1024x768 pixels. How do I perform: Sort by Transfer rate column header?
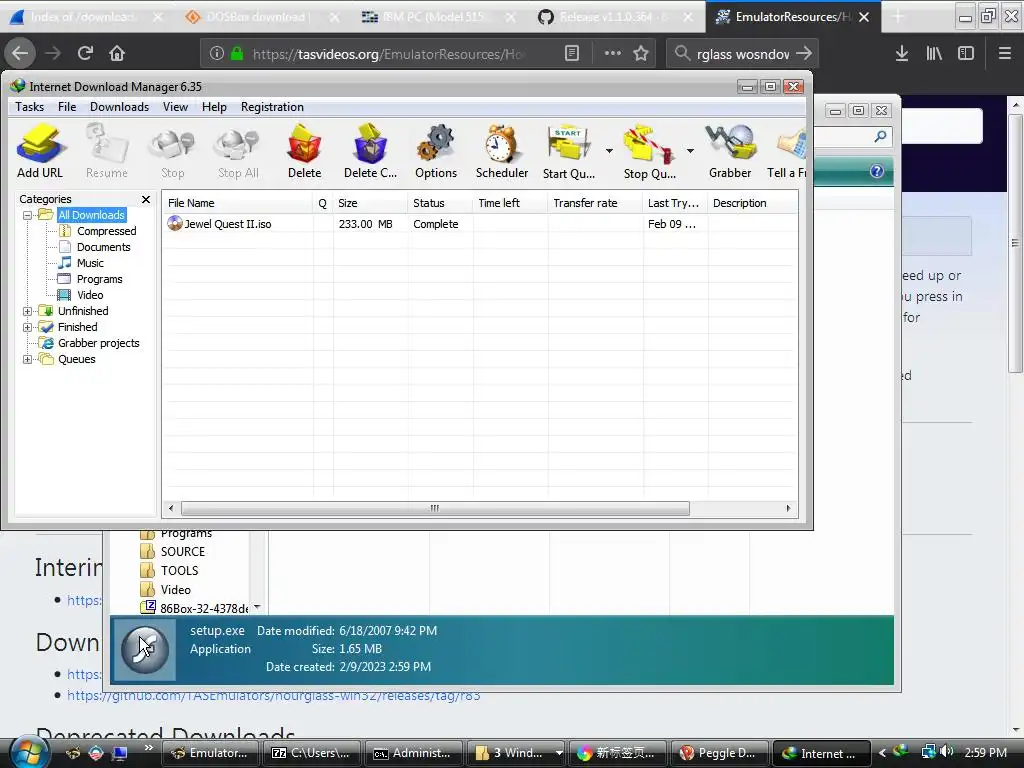click(595, 203)
